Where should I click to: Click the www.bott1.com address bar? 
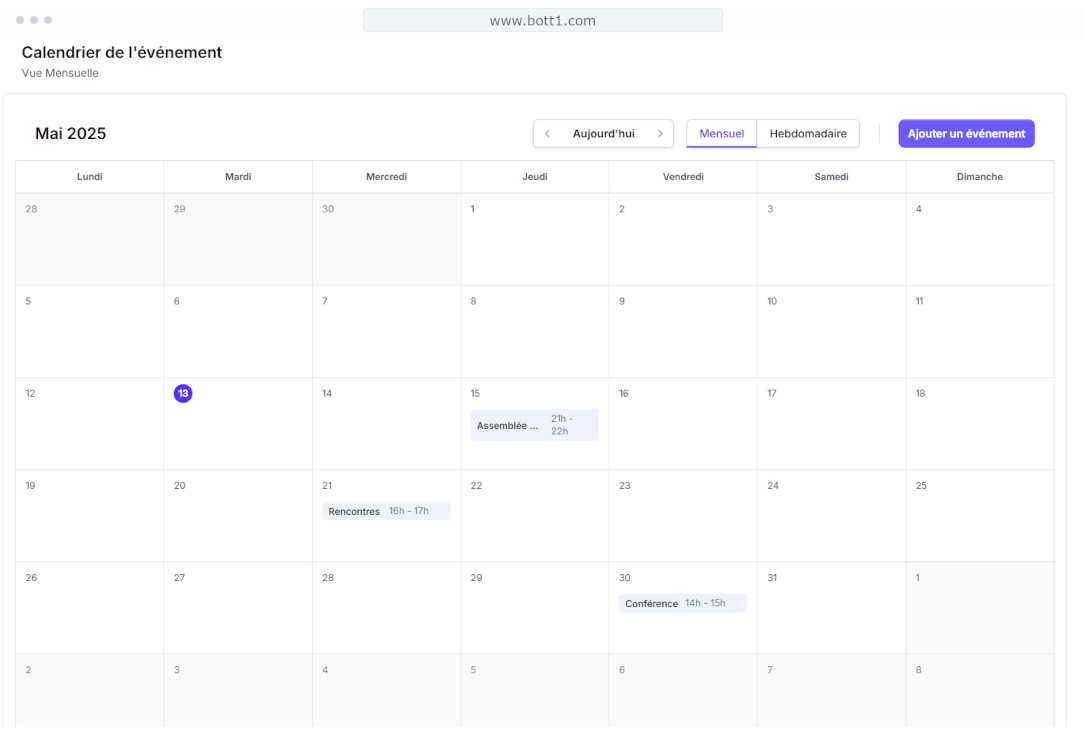(542, 19)
